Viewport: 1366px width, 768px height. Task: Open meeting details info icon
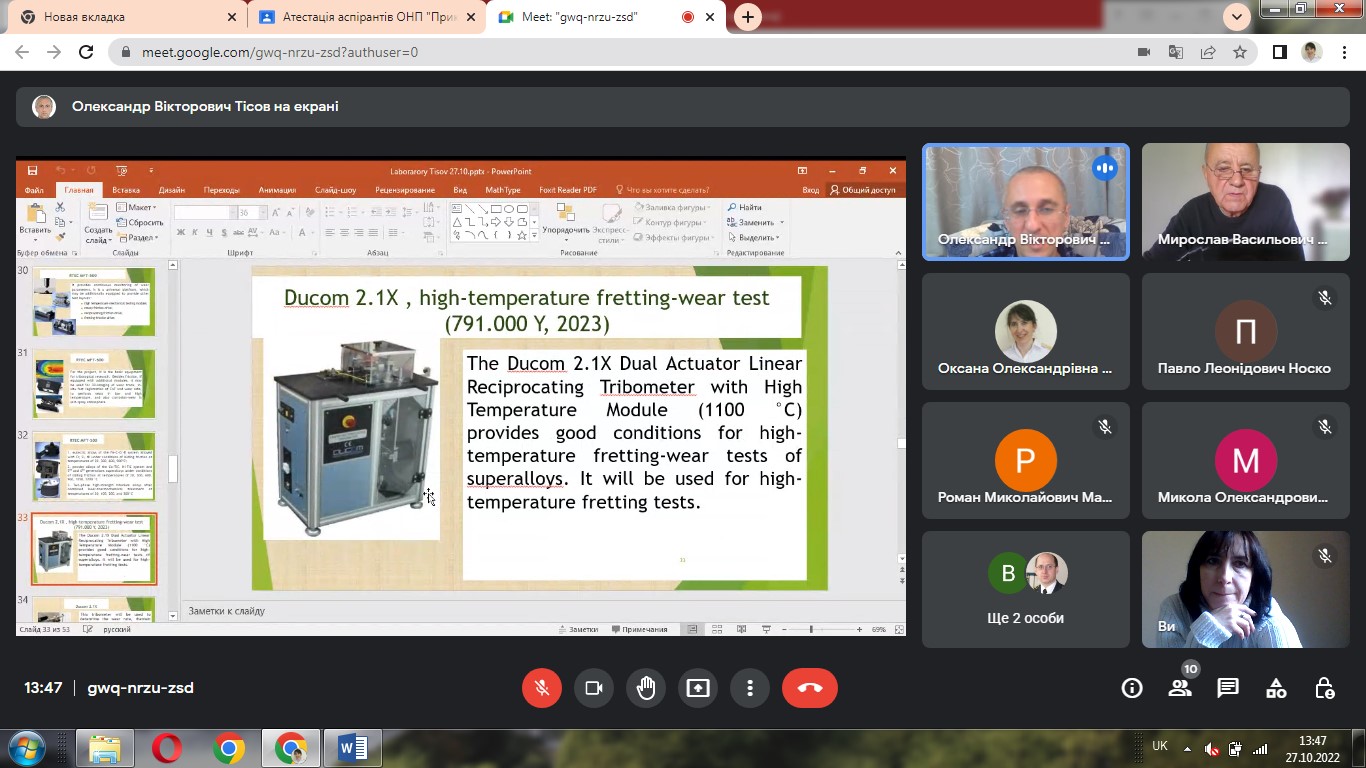click(x=1132, y=688)
